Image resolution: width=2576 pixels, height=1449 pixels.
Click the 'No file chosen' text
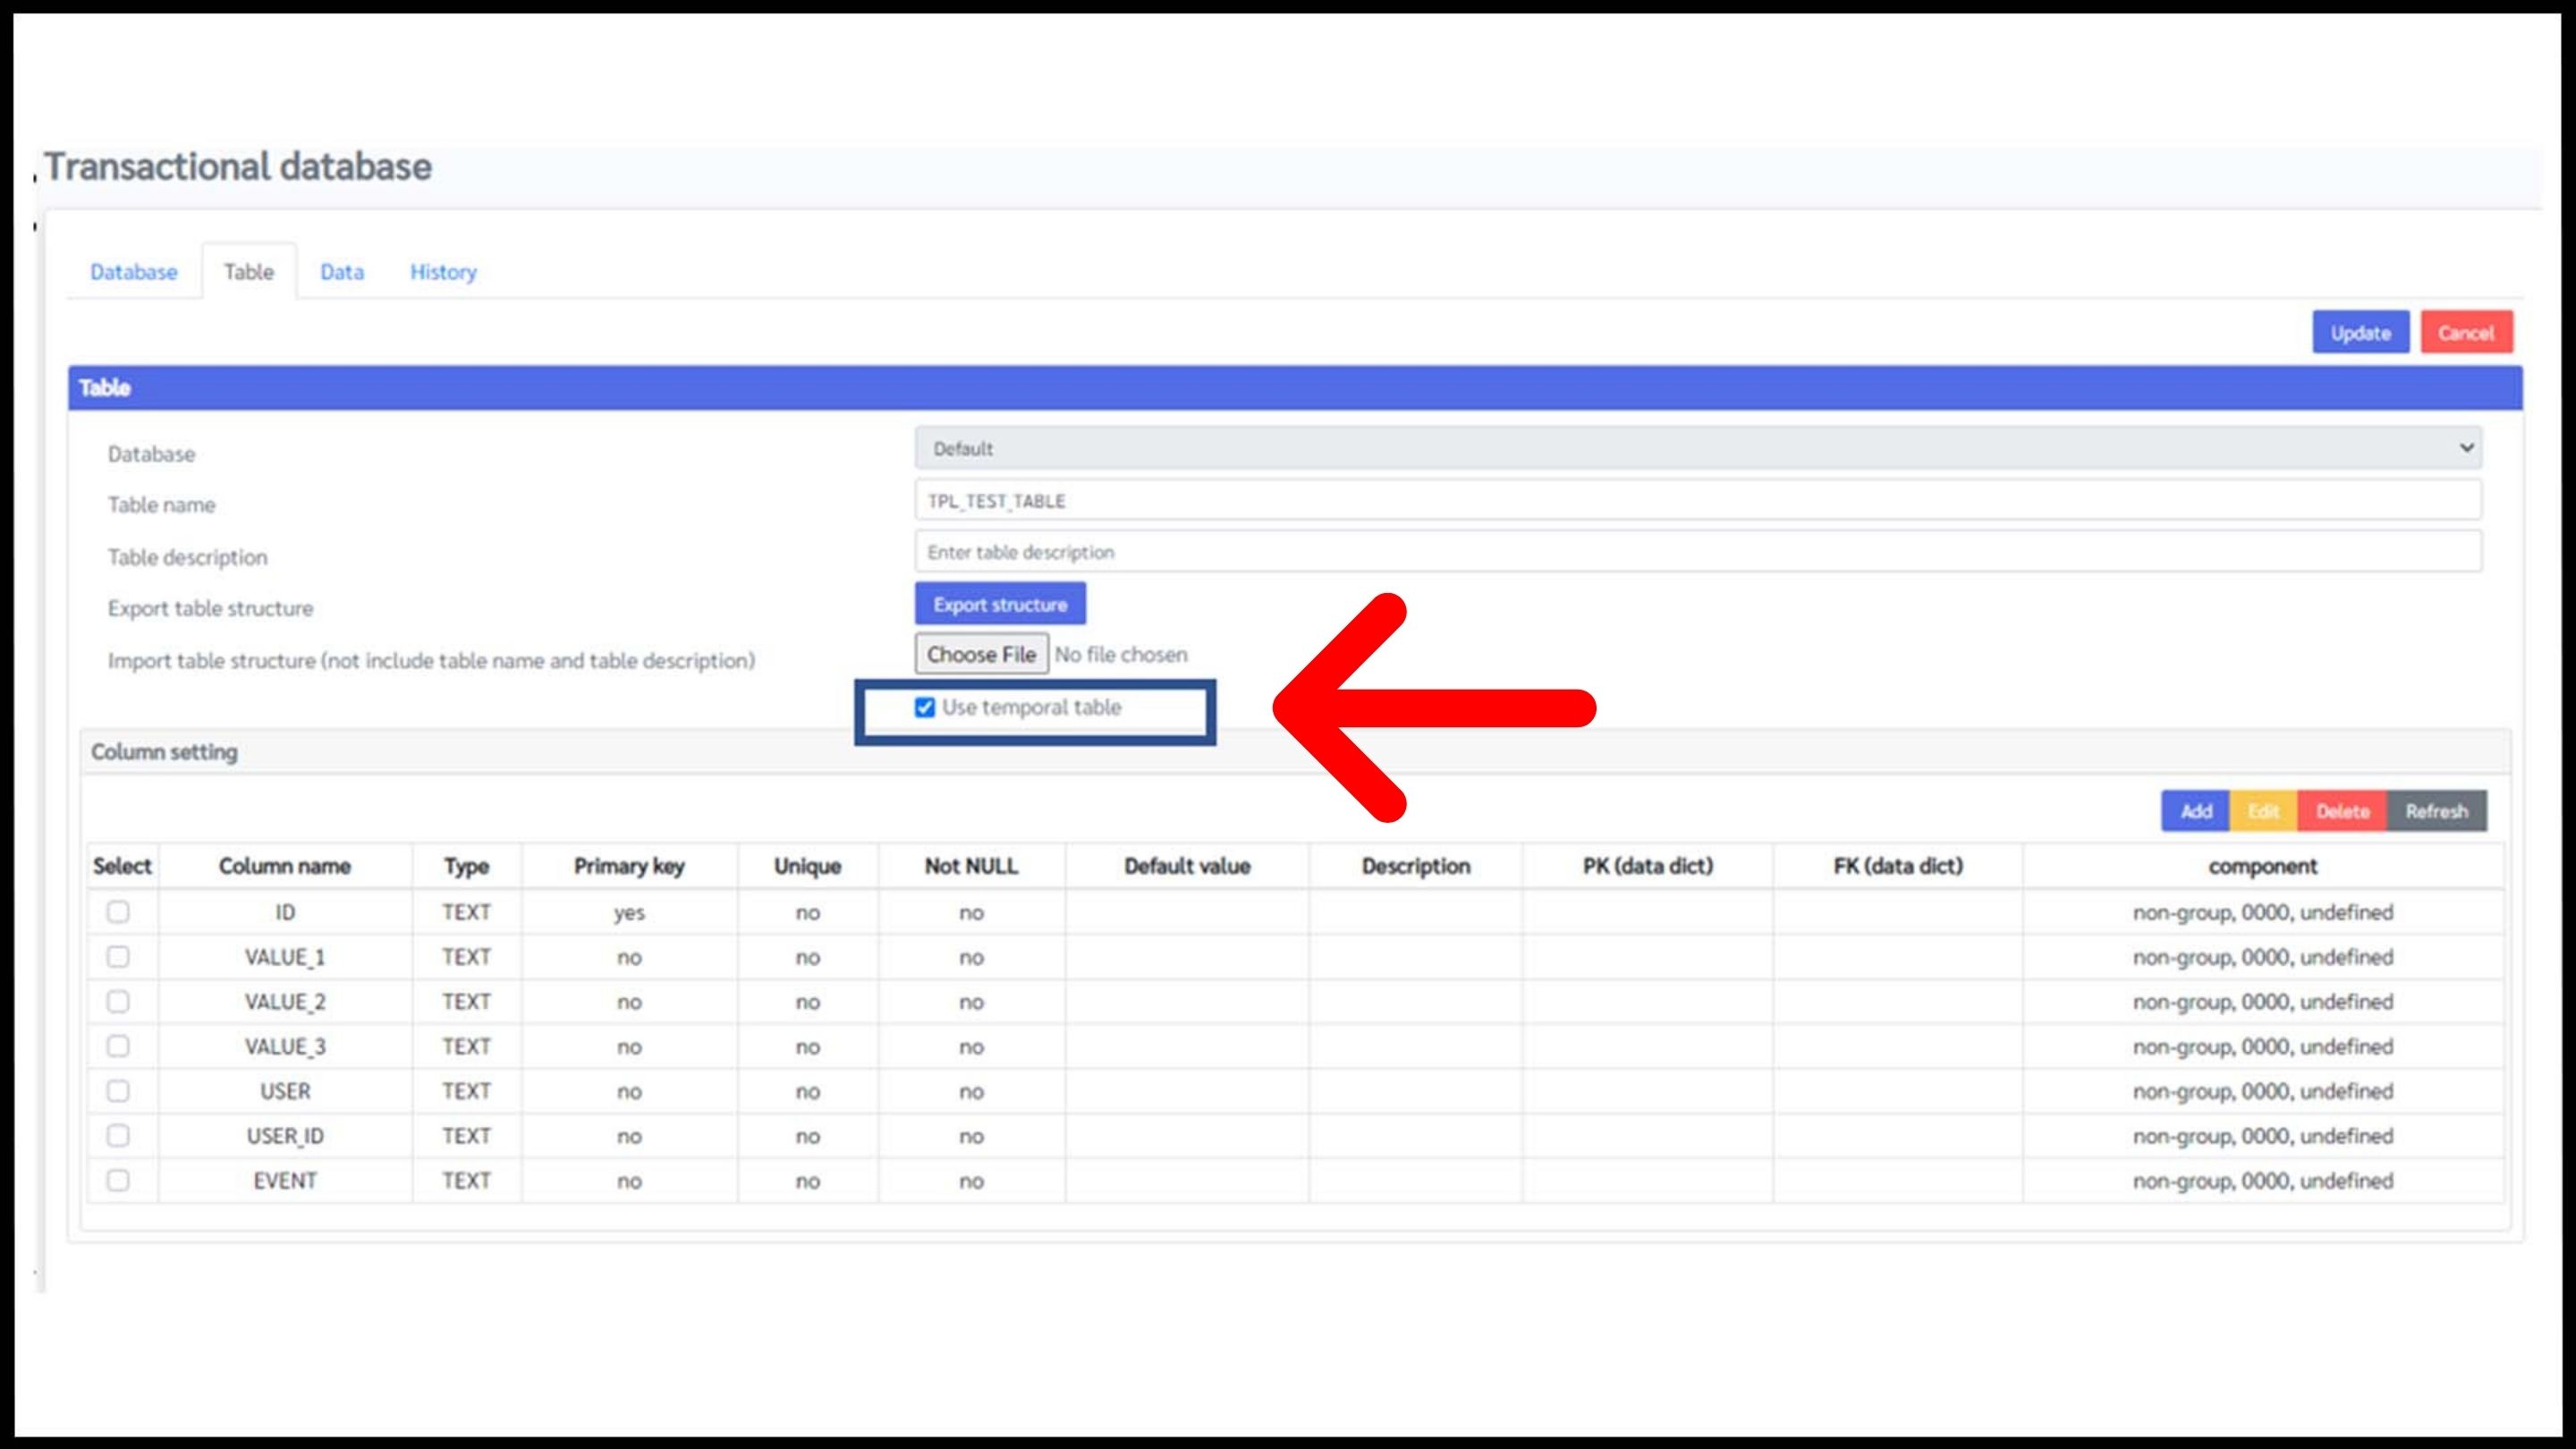click(x=1121, y=654)
